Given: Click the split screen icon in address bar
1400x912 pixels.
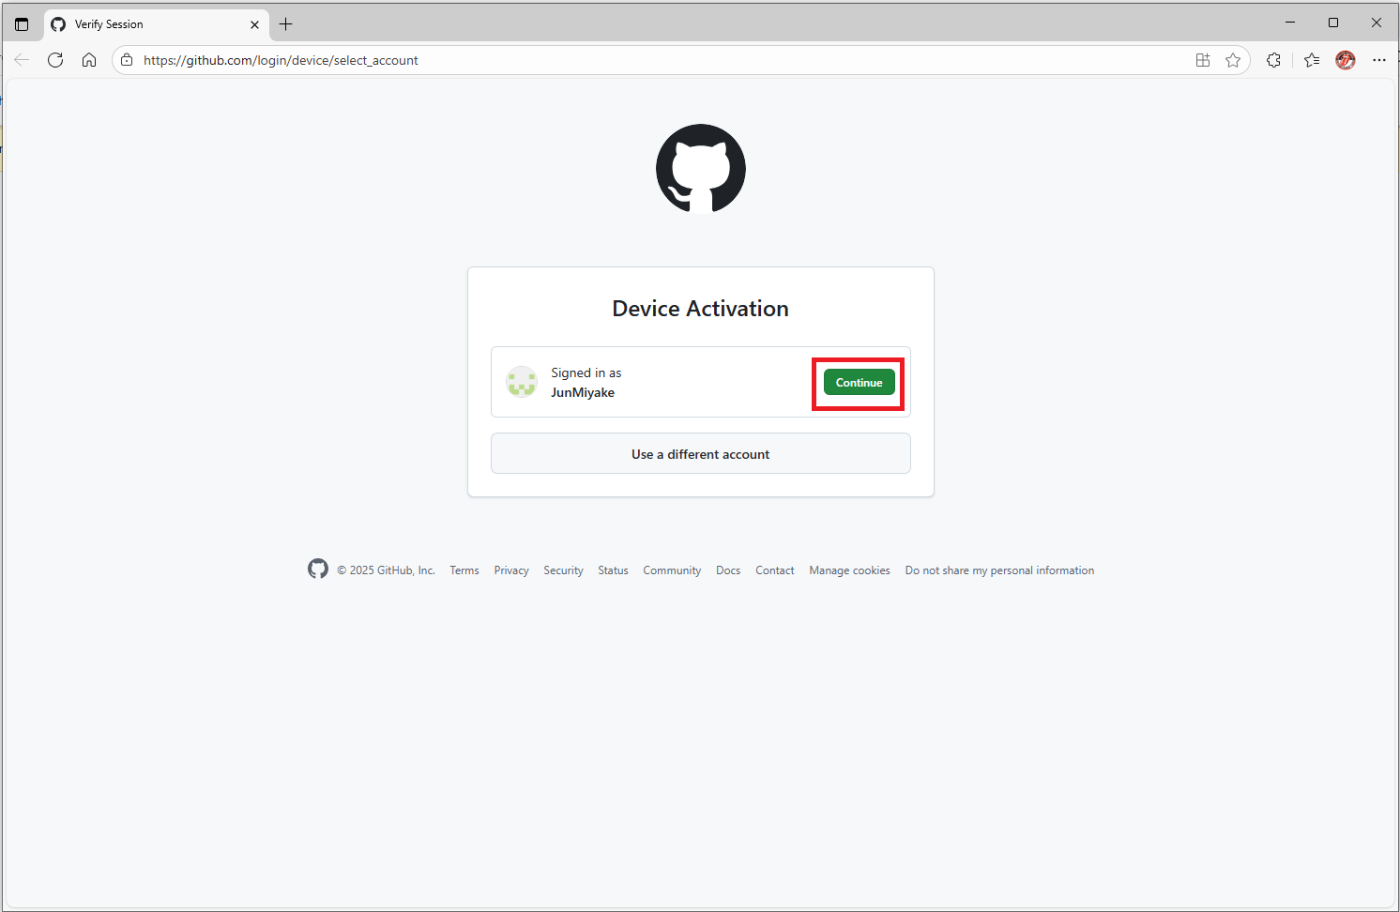Looking at the screenshot, I should [1203, 60].
